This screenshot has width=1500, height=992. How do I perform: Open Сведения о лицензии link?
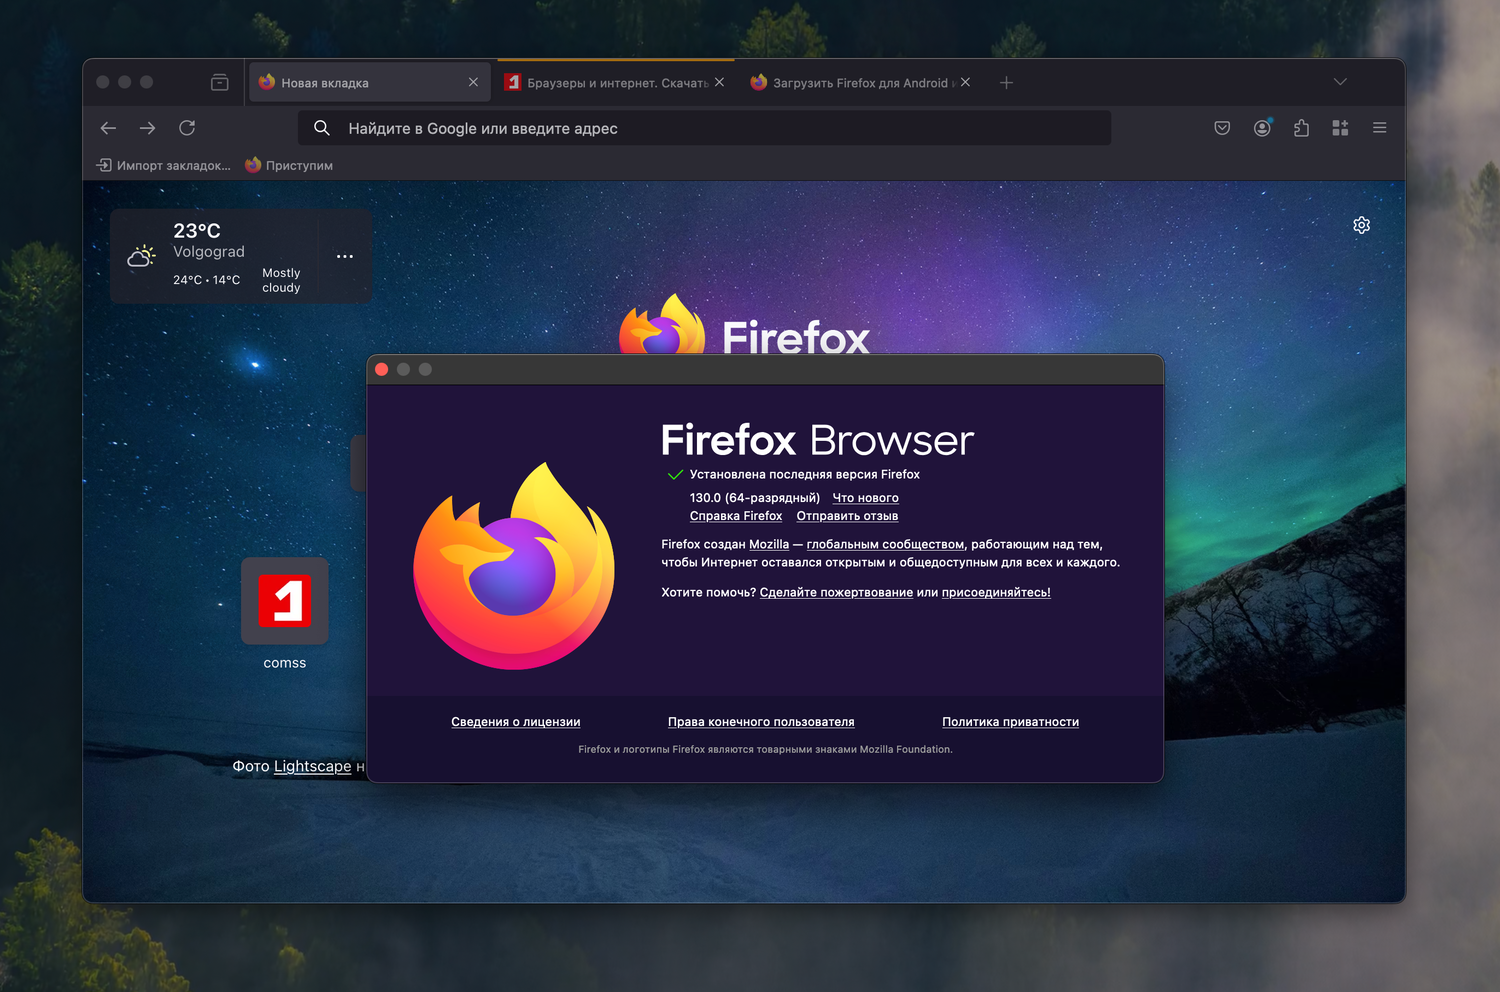click(516, 722)
